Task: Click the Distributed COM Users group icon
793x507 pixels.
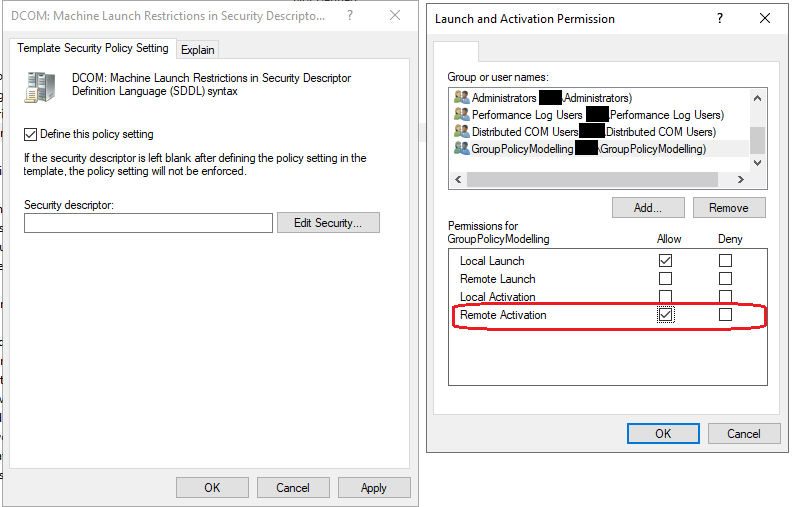Action: [x=461, y=131]
